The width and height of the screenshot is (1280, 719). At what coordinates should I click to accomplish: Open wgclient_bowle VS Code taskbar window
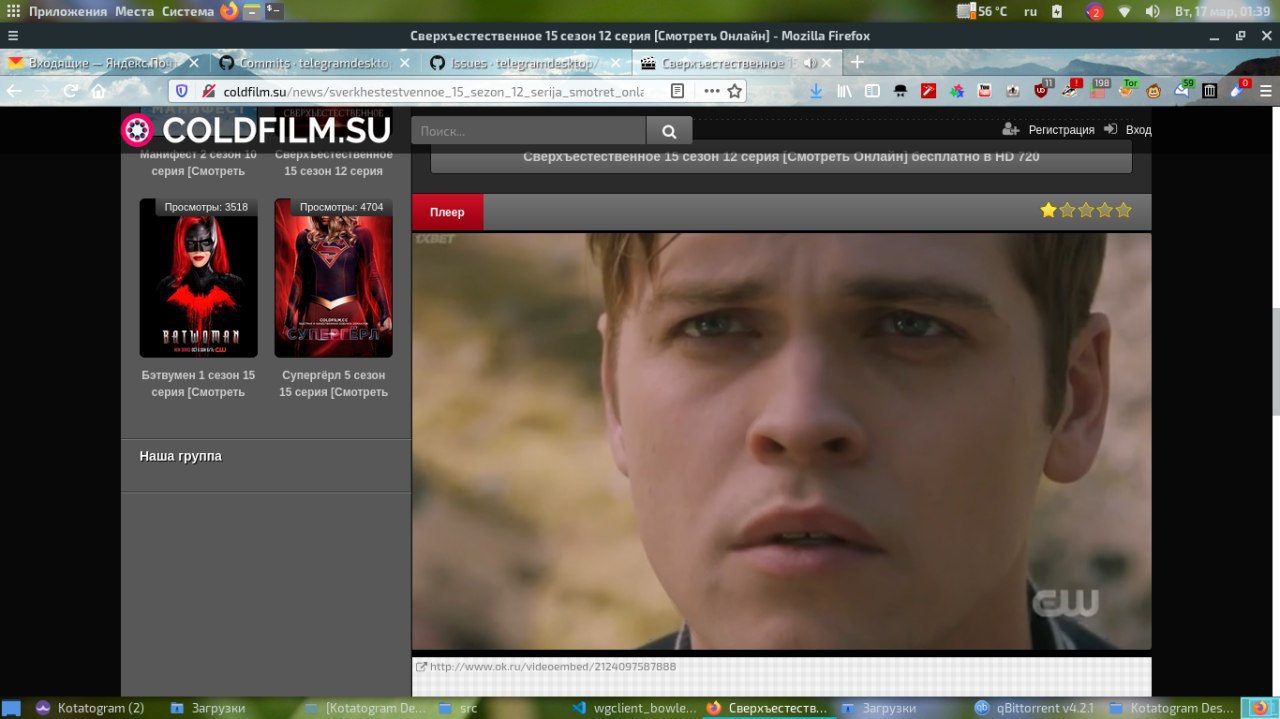633,708
